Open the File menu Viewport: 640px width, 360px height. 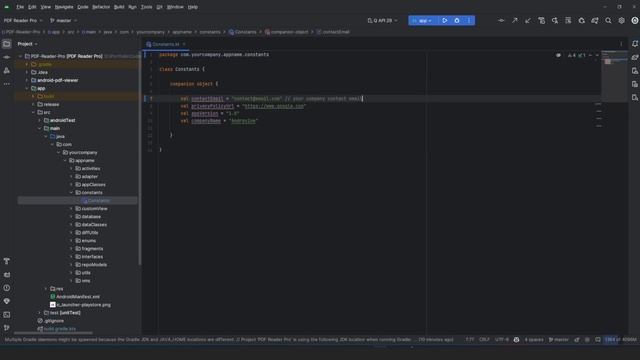tap(20, 7)
